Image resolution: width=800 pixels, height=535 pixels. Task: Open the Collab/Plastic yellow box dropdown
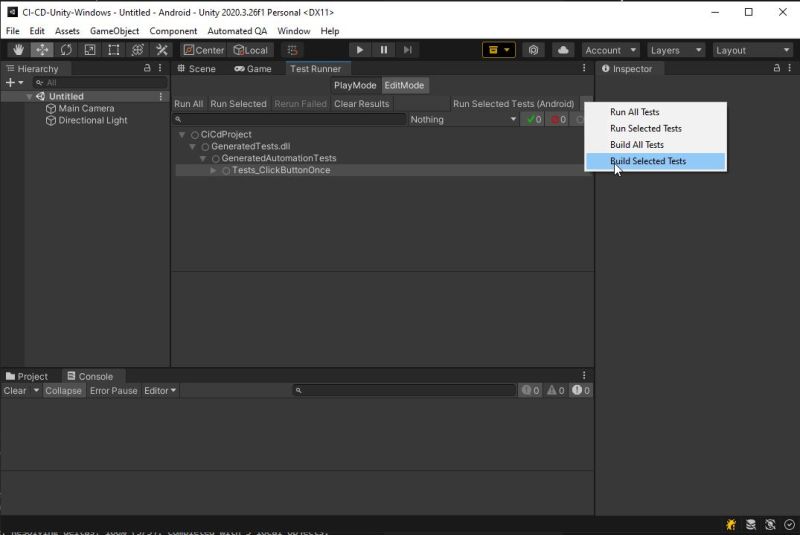pos(498,50)
